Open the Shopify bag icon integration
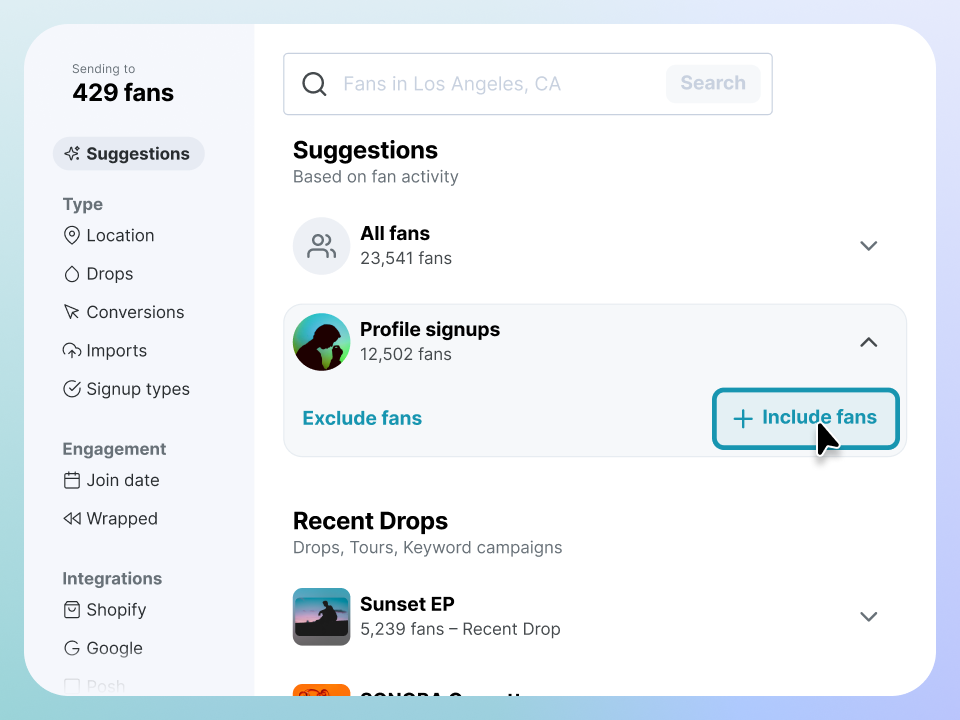Screen dimensions: 960x720 click(72, 610)
